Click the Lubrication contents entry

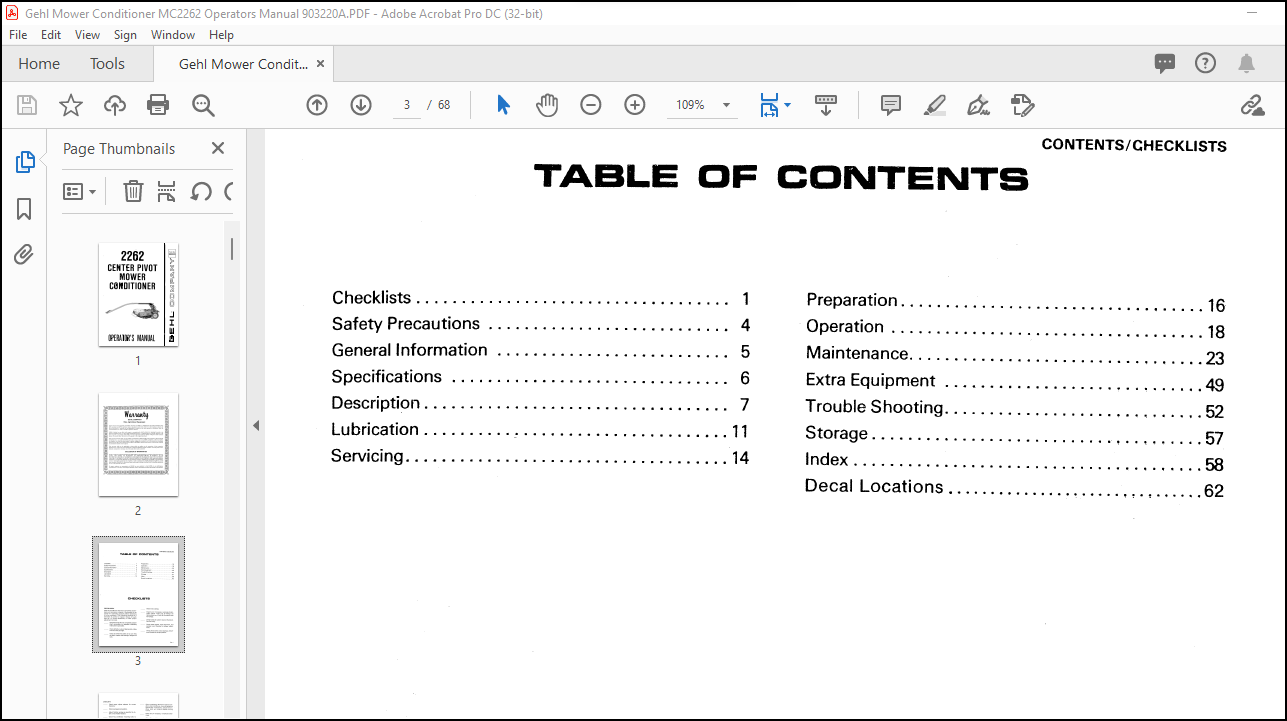[540, 430]
